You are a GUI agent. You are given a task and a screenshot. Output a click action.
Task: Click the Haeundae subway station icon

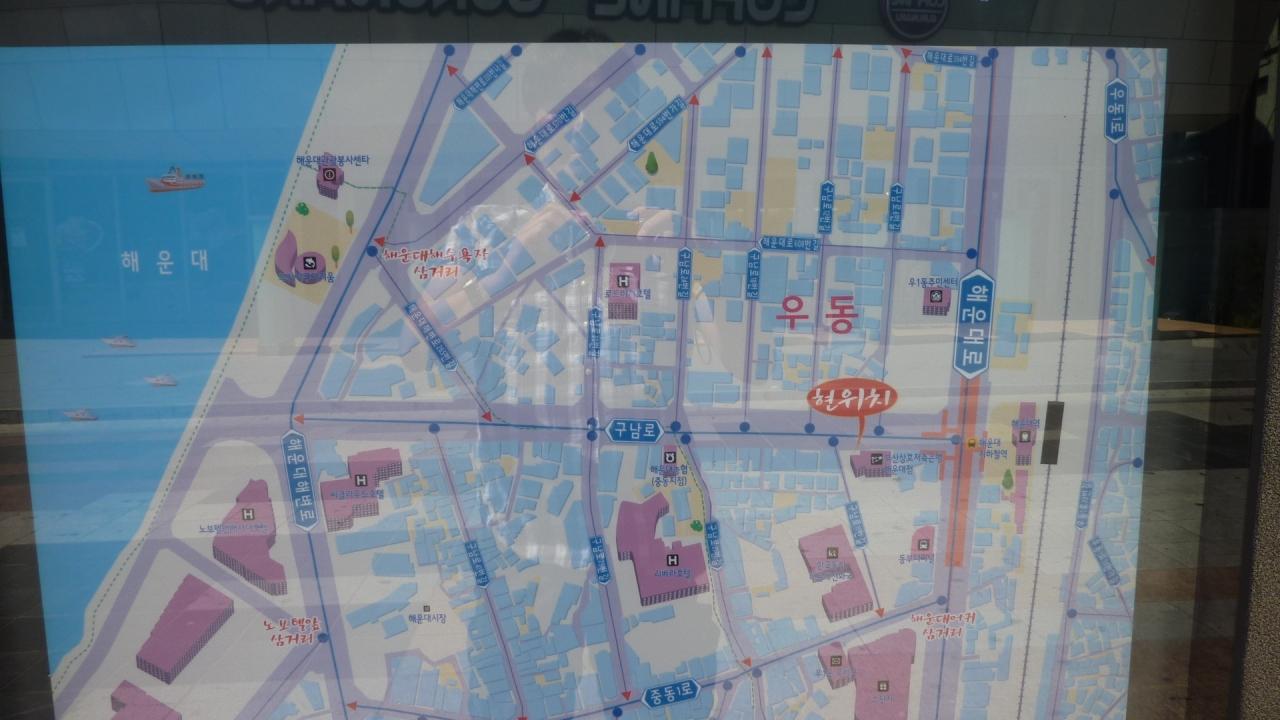[971, 441]
